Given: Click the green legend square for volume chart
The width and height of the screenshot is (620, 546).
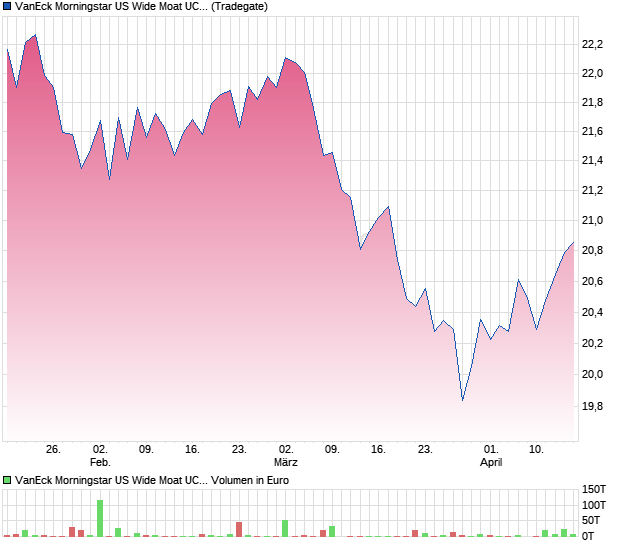Looking at the screenshot, I should click(7, 480).
